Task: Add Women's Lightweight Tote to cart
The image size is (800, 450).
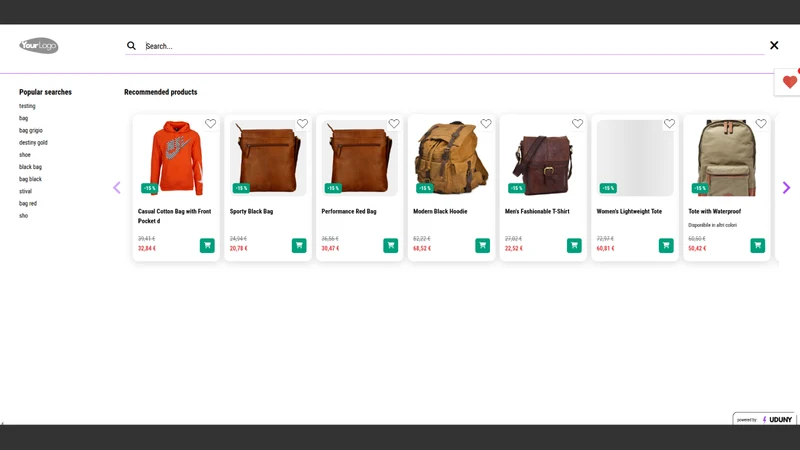Action: [666, 245]
